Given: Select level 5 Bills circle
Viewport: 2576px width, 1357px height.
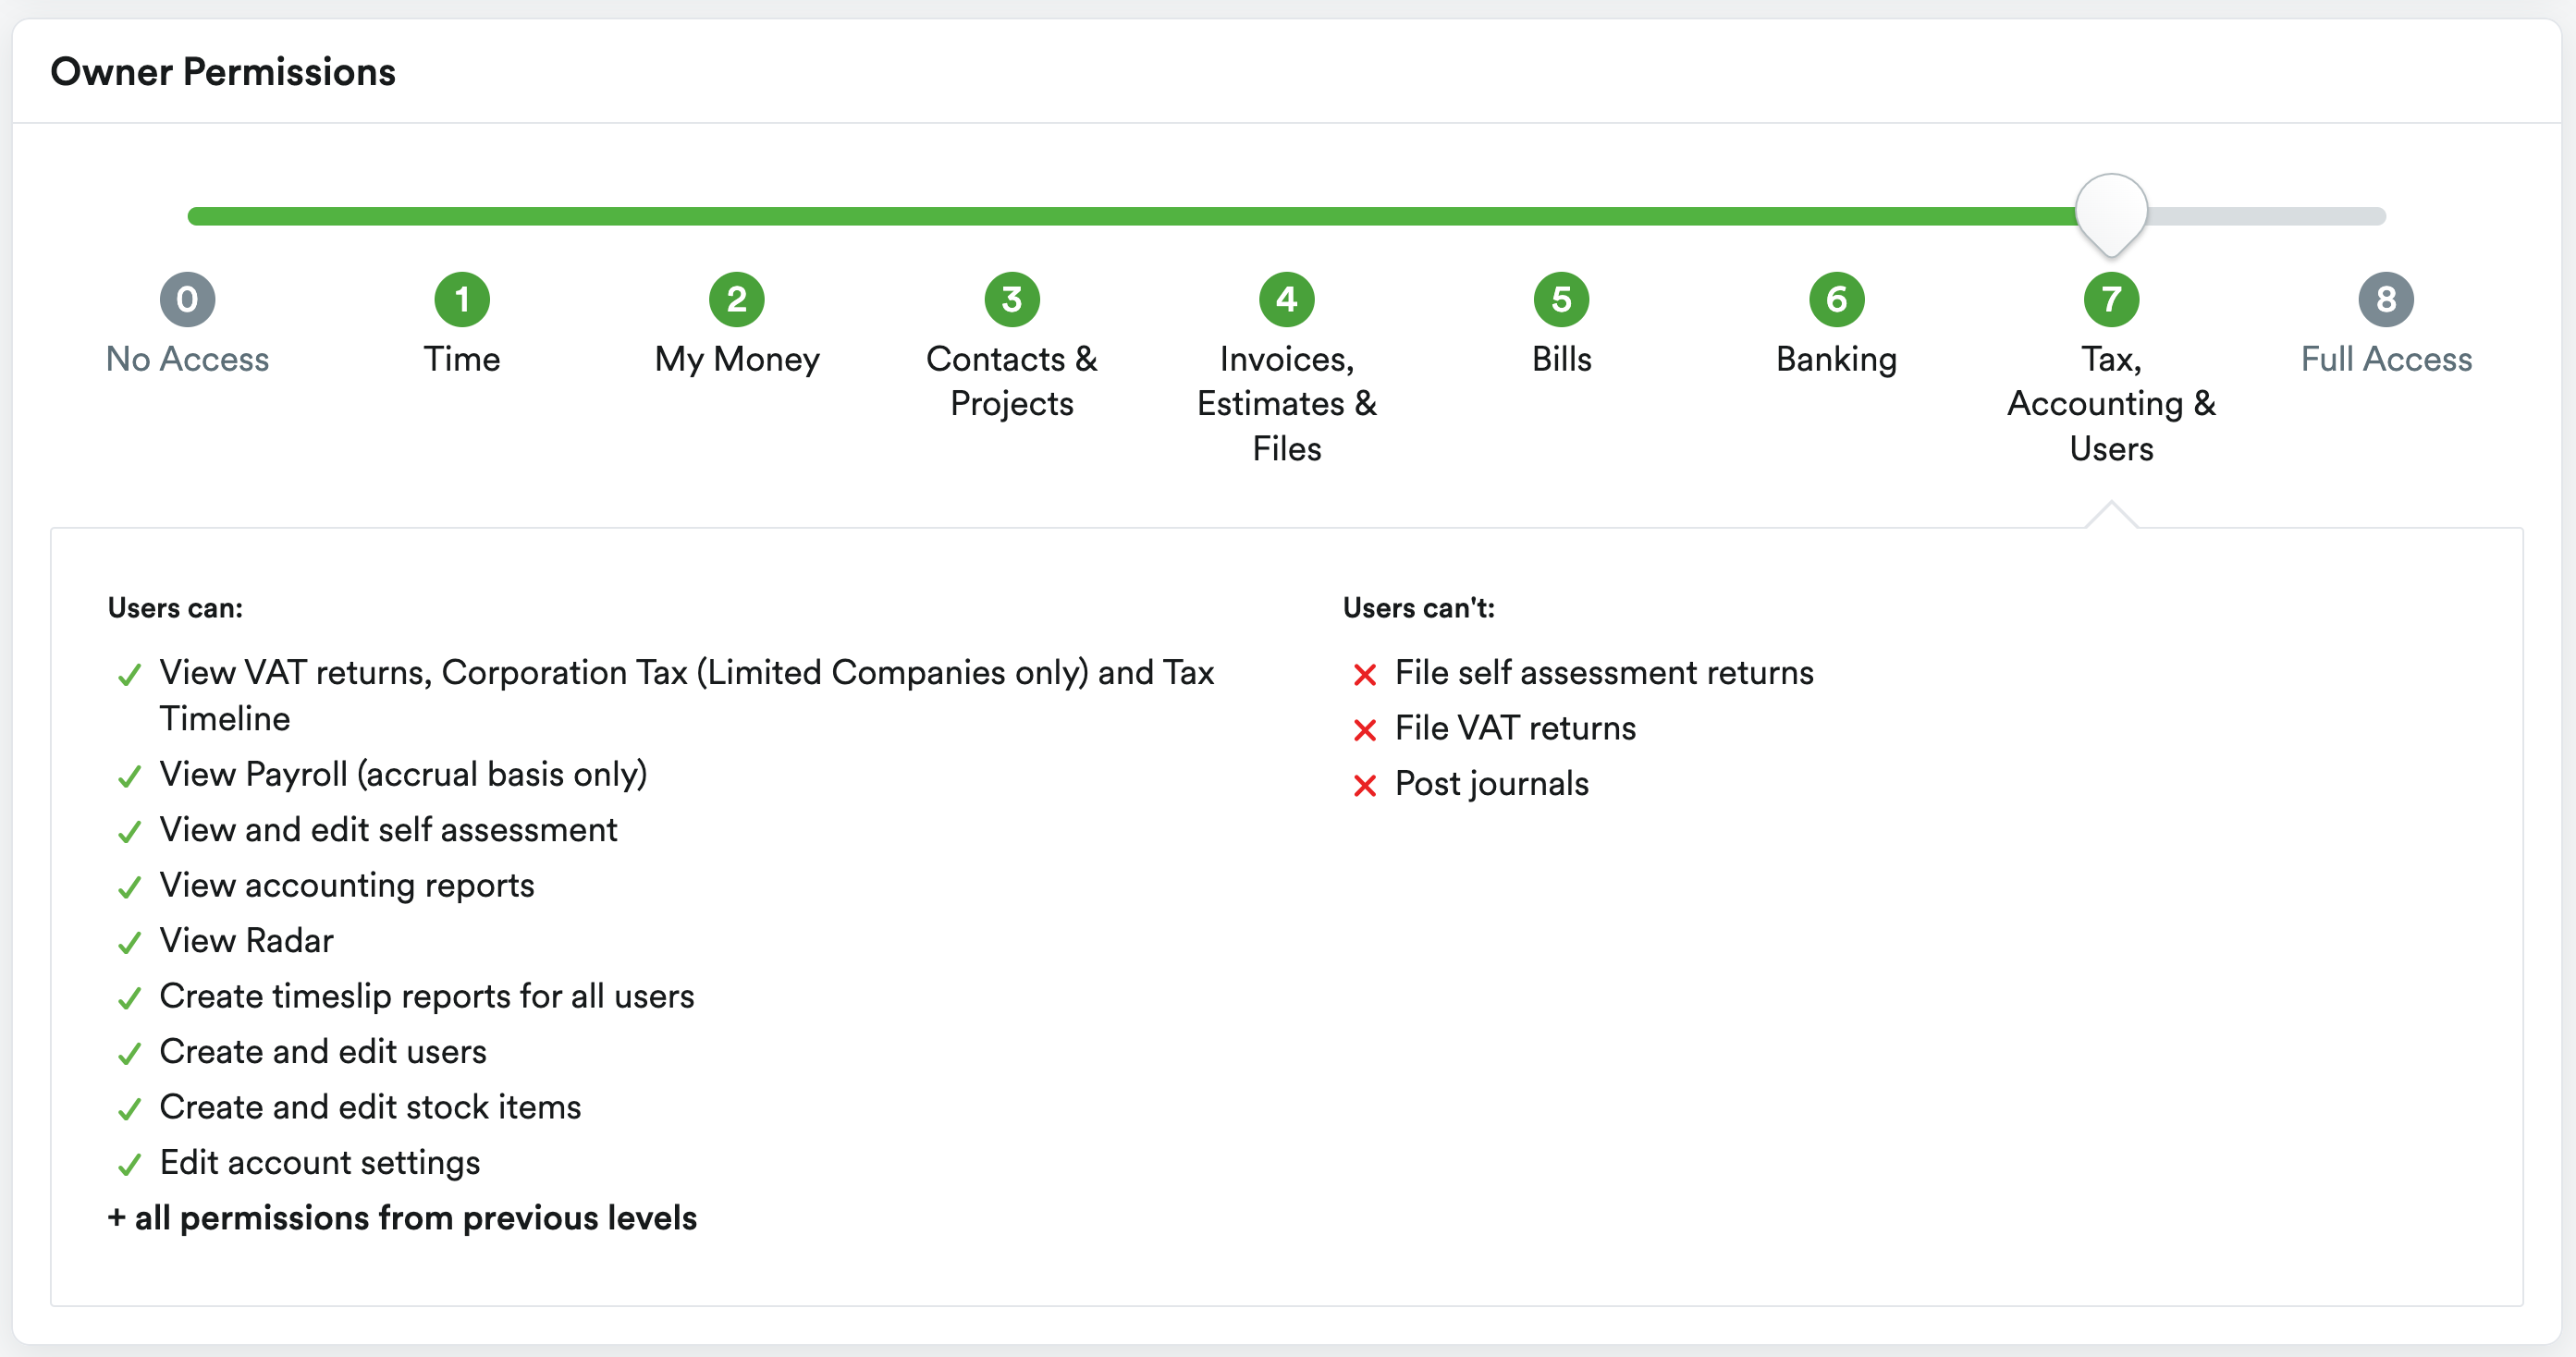Looking at the screenshot, I should click(x=1562, y=299).
